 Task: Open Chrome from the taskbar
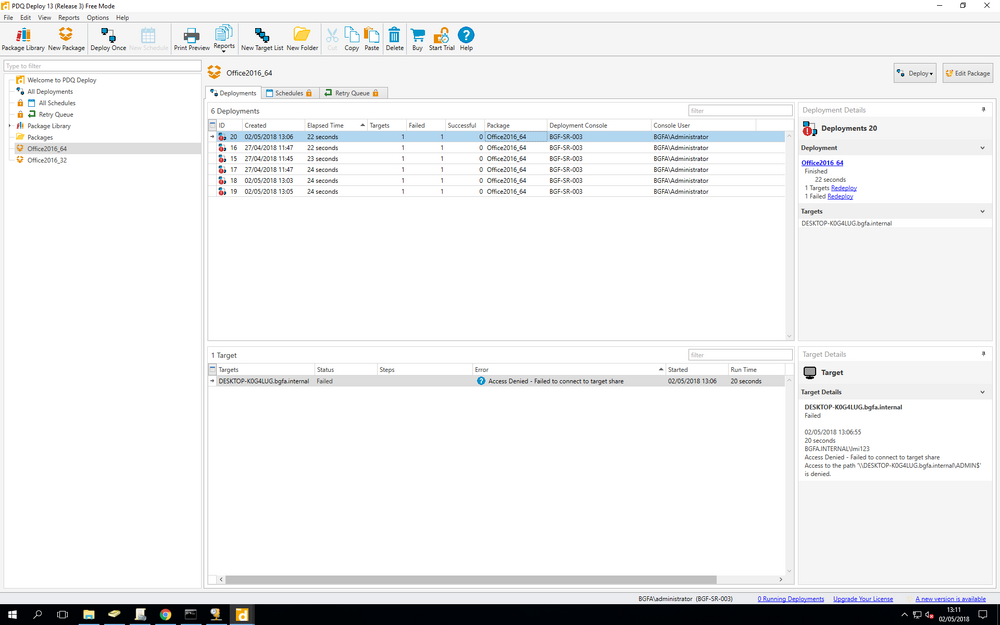coord(165,615)
